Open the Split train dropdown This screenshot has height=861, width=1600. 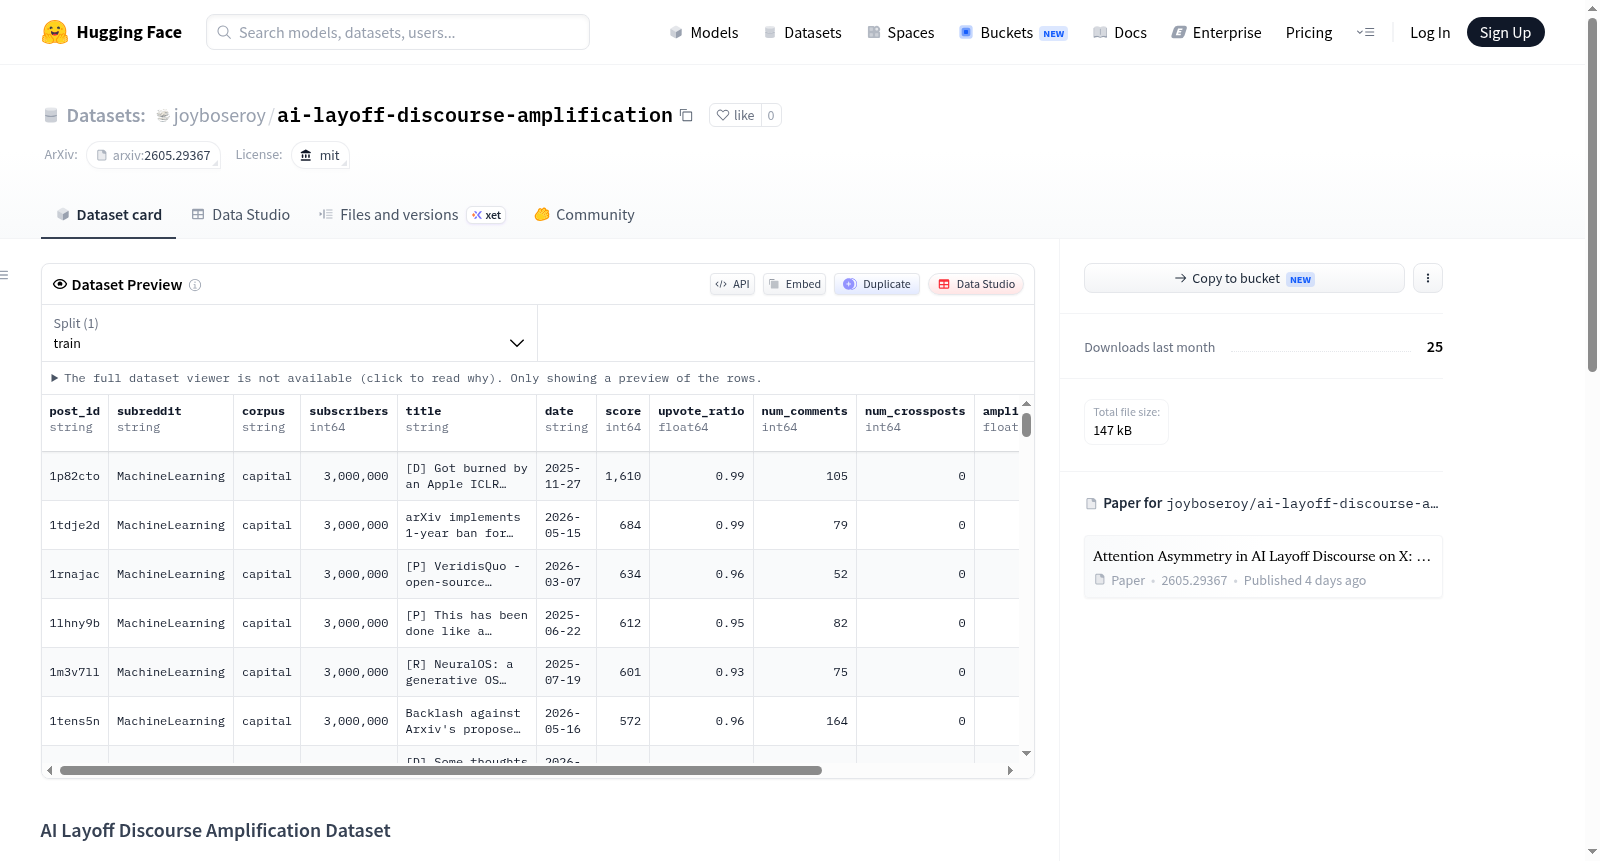pyautogui.click(x=290, y=333)
